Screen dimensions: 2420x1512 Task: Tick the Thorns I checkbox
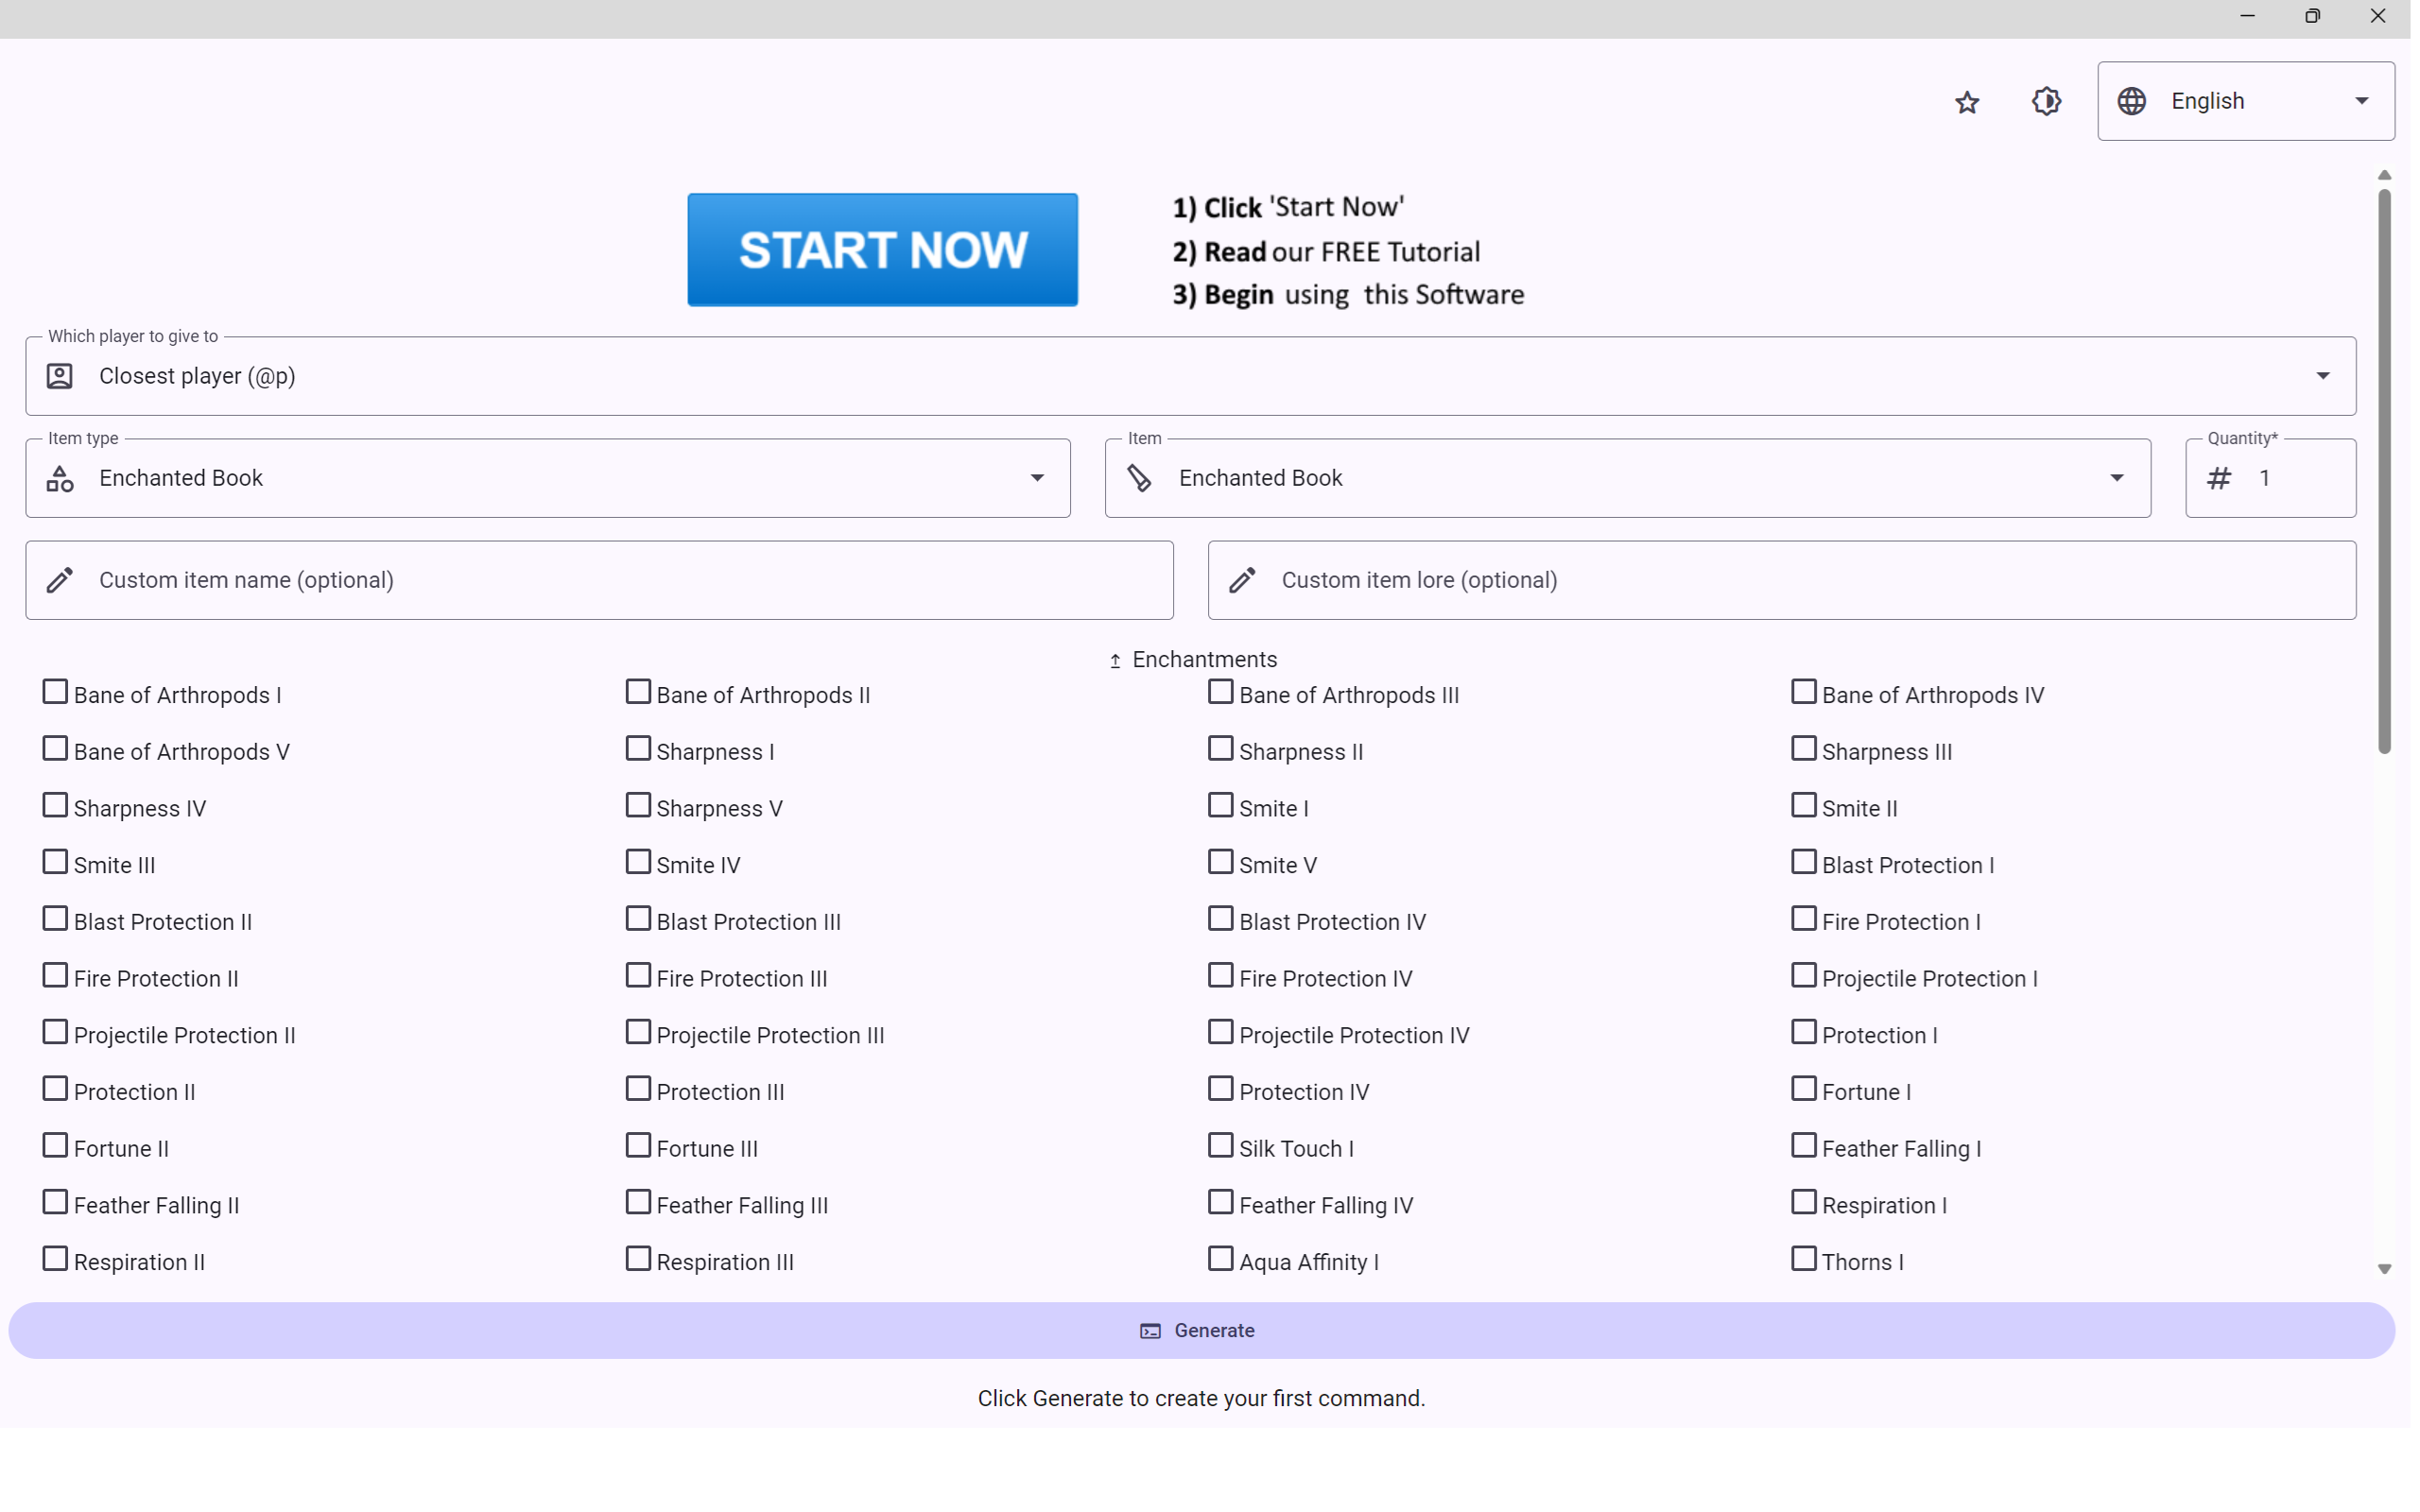point(1803,1259)
